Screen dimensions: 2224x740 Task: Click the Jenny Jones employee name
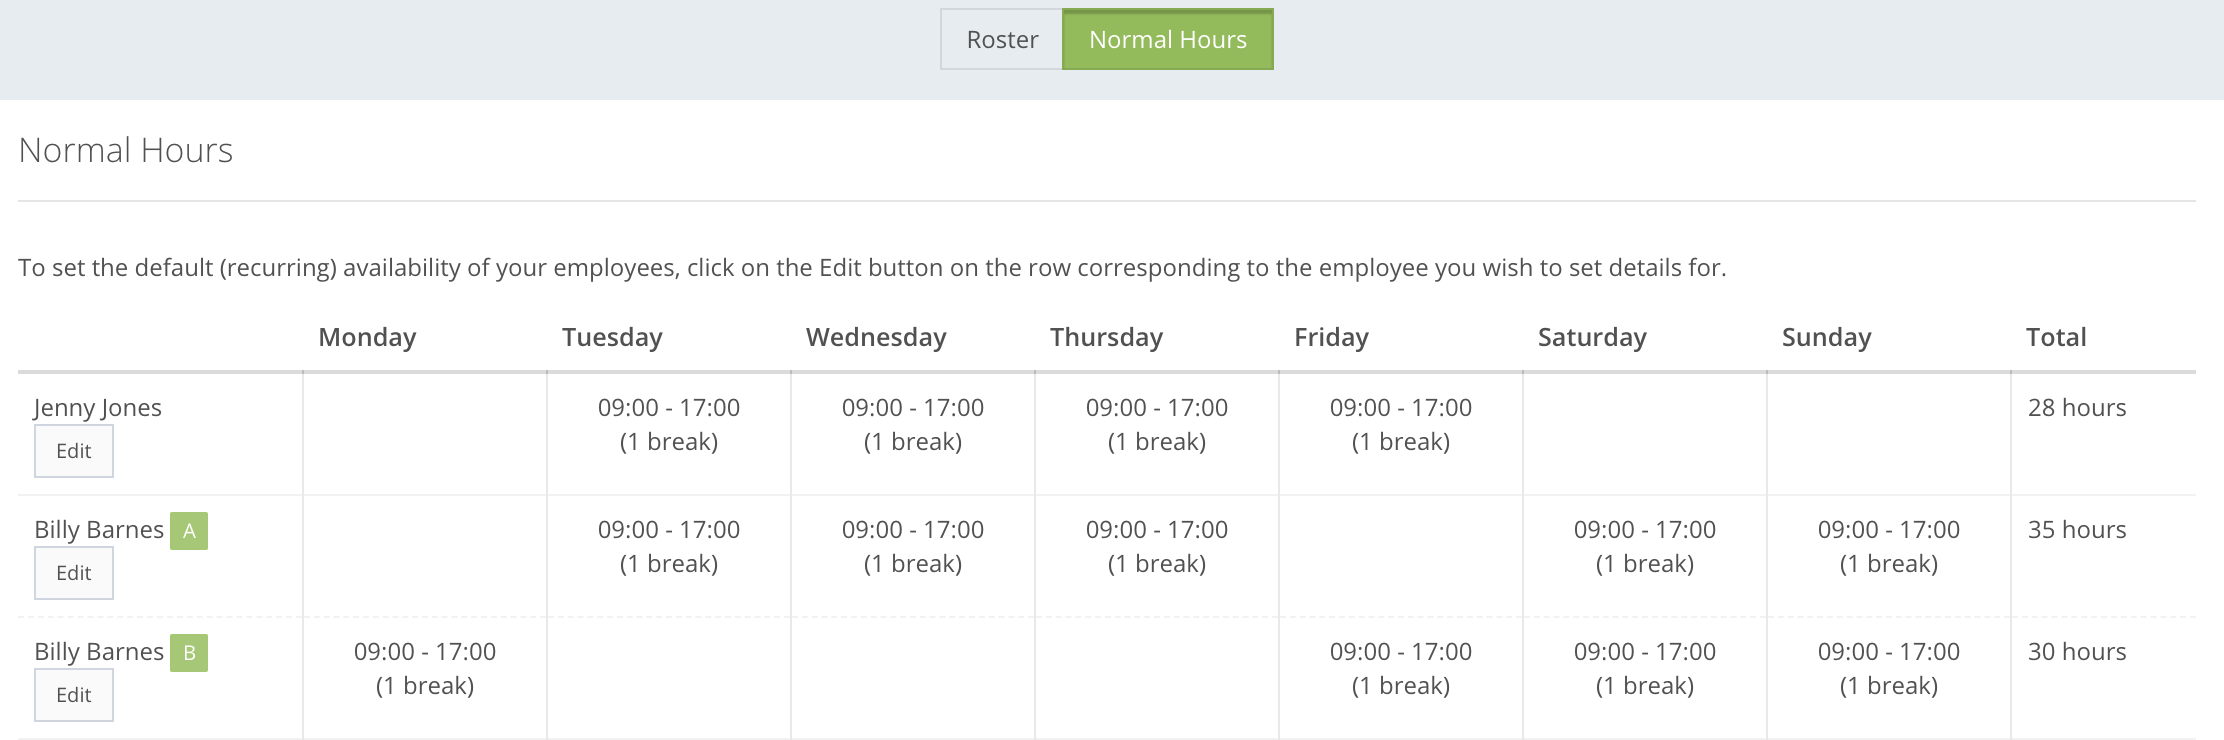pyautogui.click(x=98, y=408)
